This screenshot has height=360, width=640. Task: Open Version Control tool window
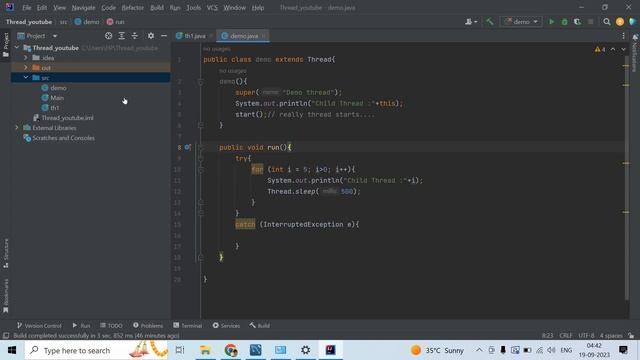click(39, 325)
